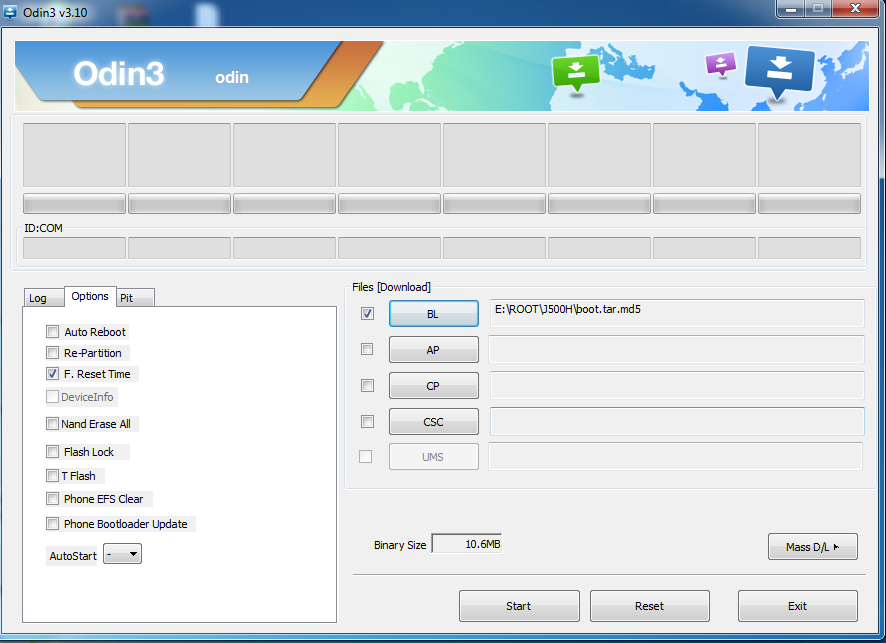Click the purple download icon in banner
Screen dimensions: 886x643
pos(721,64)
